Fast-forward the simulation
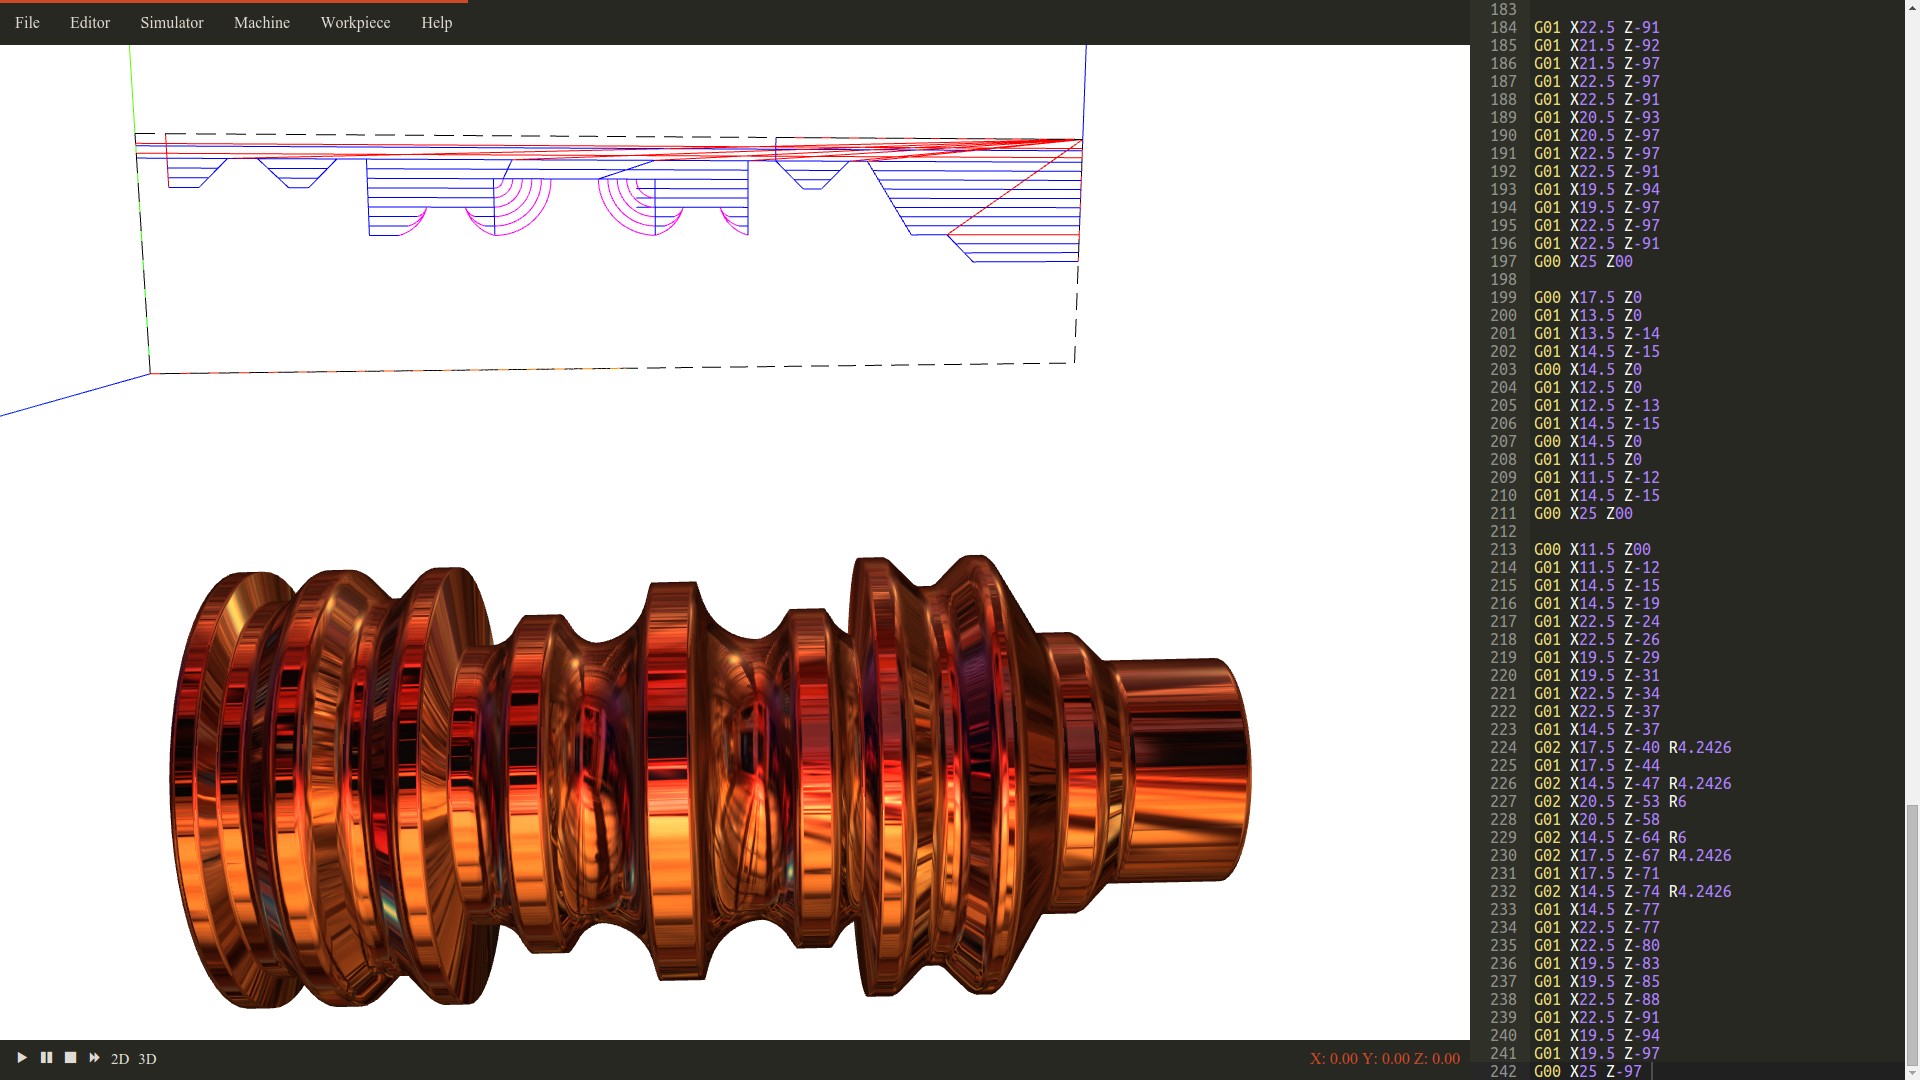The width and height of the screenshot is (1920, 1080). coord(94,1058)
